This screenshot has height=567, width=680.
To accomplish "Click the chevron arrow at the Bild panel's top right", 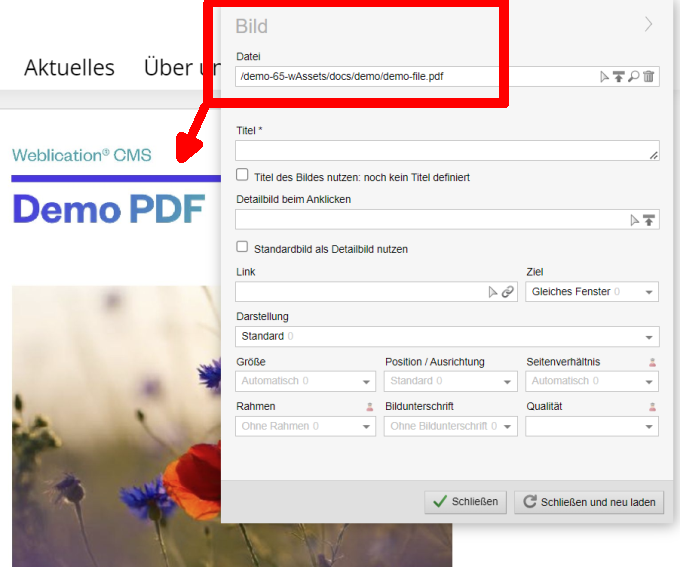I will point(648,24).
